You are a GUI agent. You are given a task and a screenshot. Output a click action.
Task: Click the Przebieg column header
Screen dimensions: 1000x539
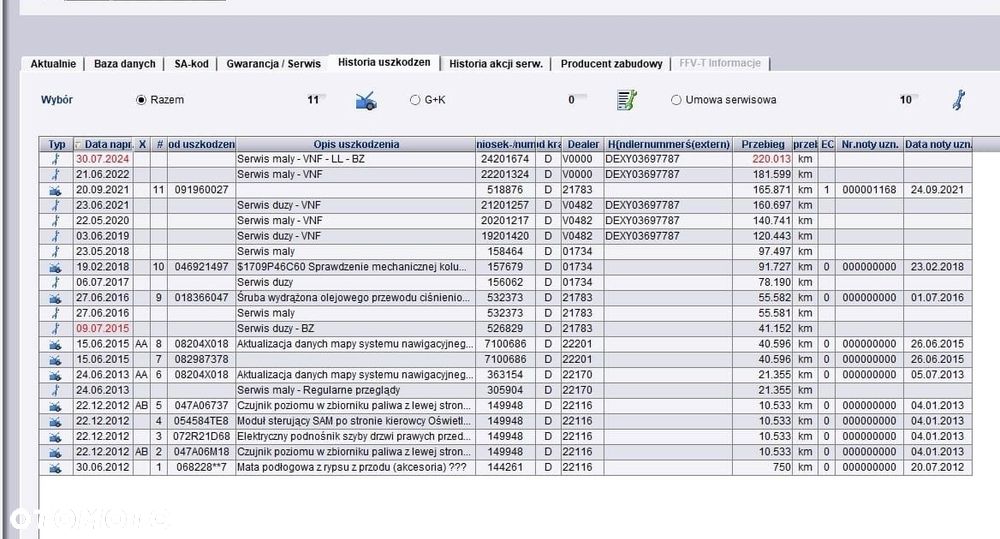pyautogui.click(x=763, y=145)
